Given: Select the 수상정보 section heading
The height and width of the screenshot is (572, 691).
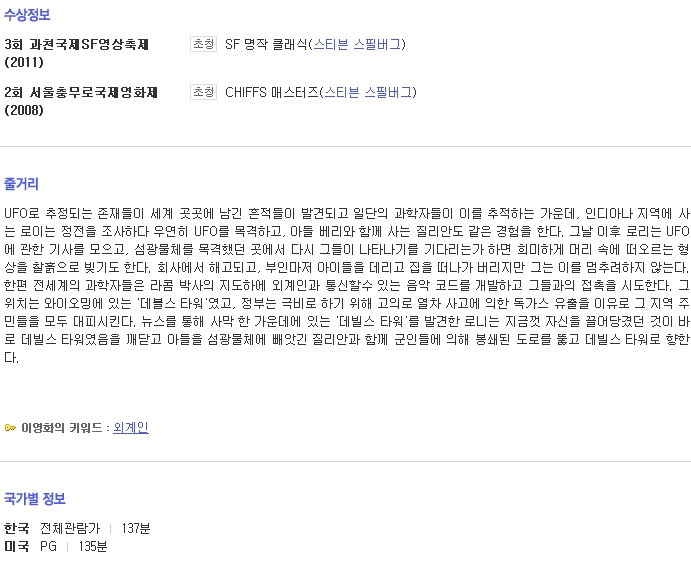Looking at the screenshot, I should point(27,15).
